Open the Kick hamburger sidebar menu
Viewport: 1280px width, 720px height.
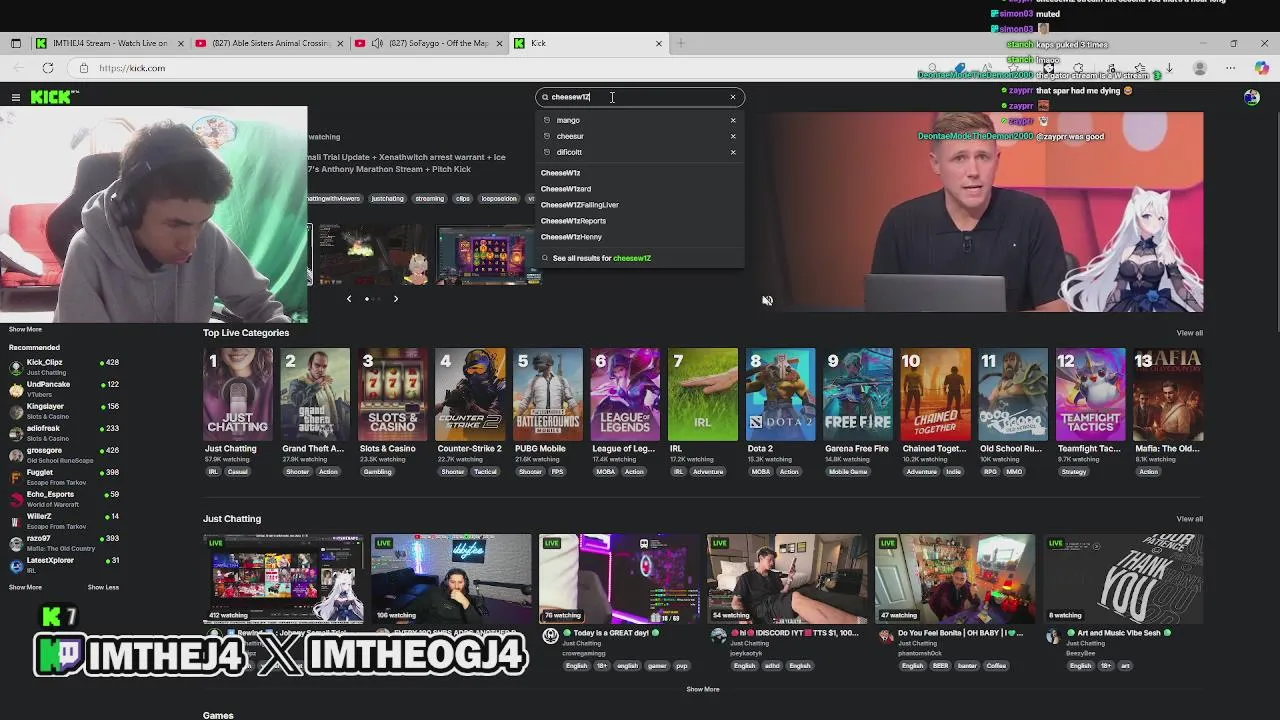(x=16, y=97)
